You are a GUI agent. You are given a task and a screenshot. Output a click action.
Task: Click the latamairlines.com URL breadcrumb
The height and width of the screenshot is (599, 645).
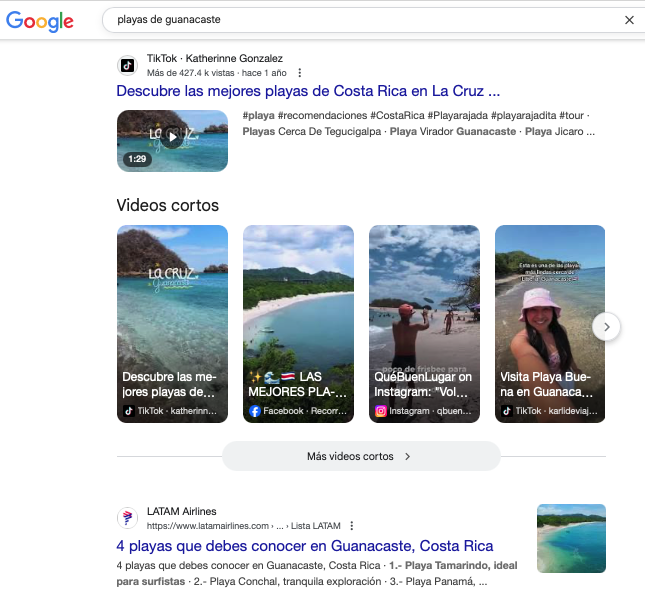pyautogui.click(x=244, y=526)
